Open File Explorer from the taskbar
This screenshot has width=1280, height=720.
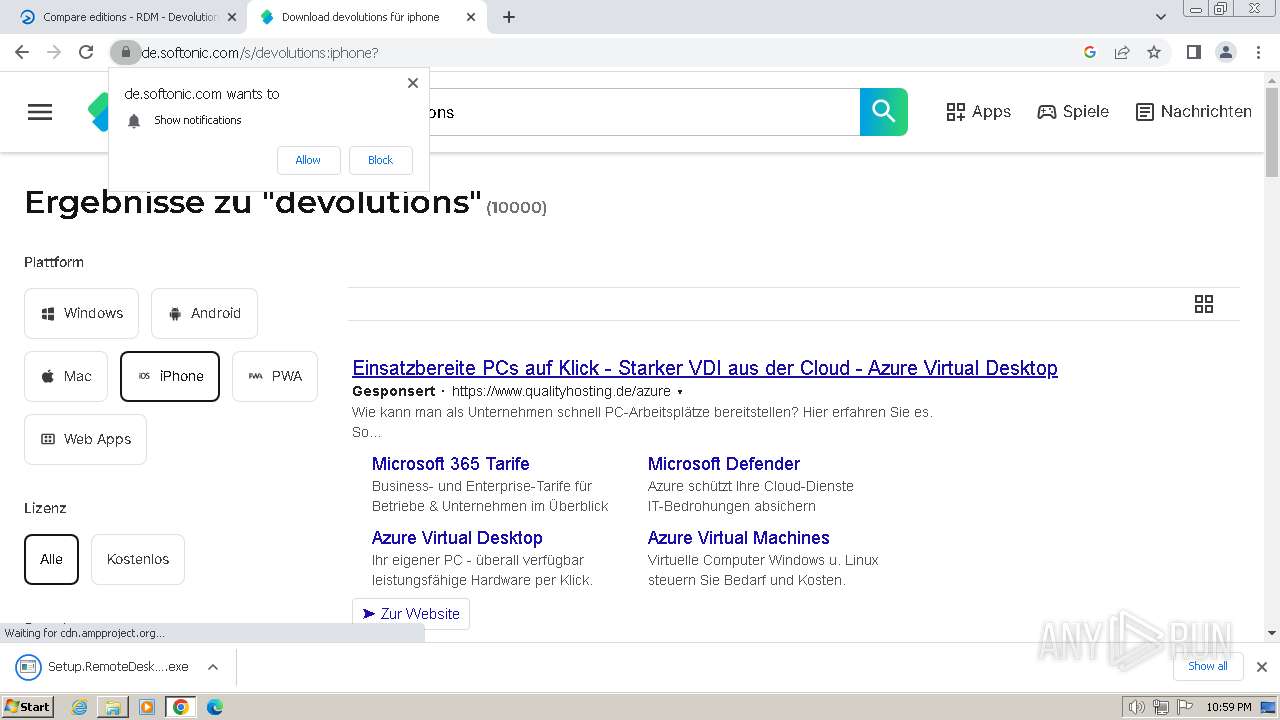point(113,707)
